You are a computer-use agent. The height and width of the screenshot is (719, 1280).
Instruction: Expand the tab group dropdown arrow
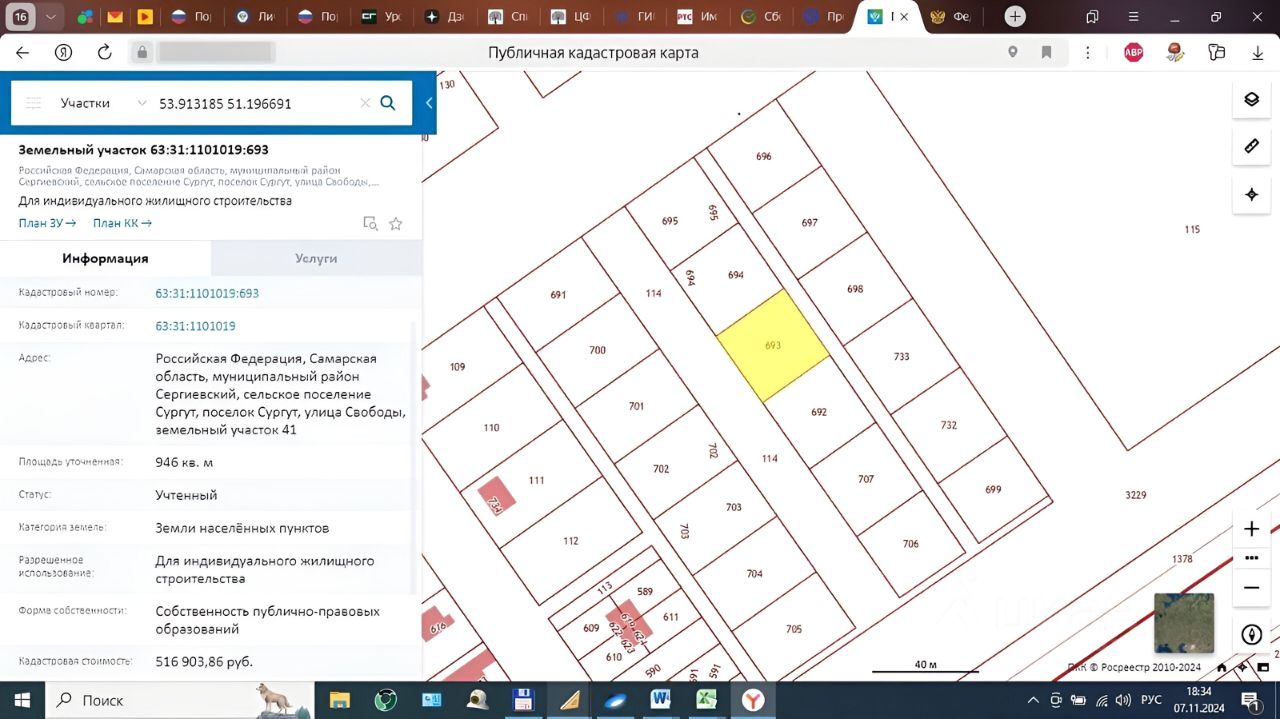pyautogui.click(x=50, y=17)
